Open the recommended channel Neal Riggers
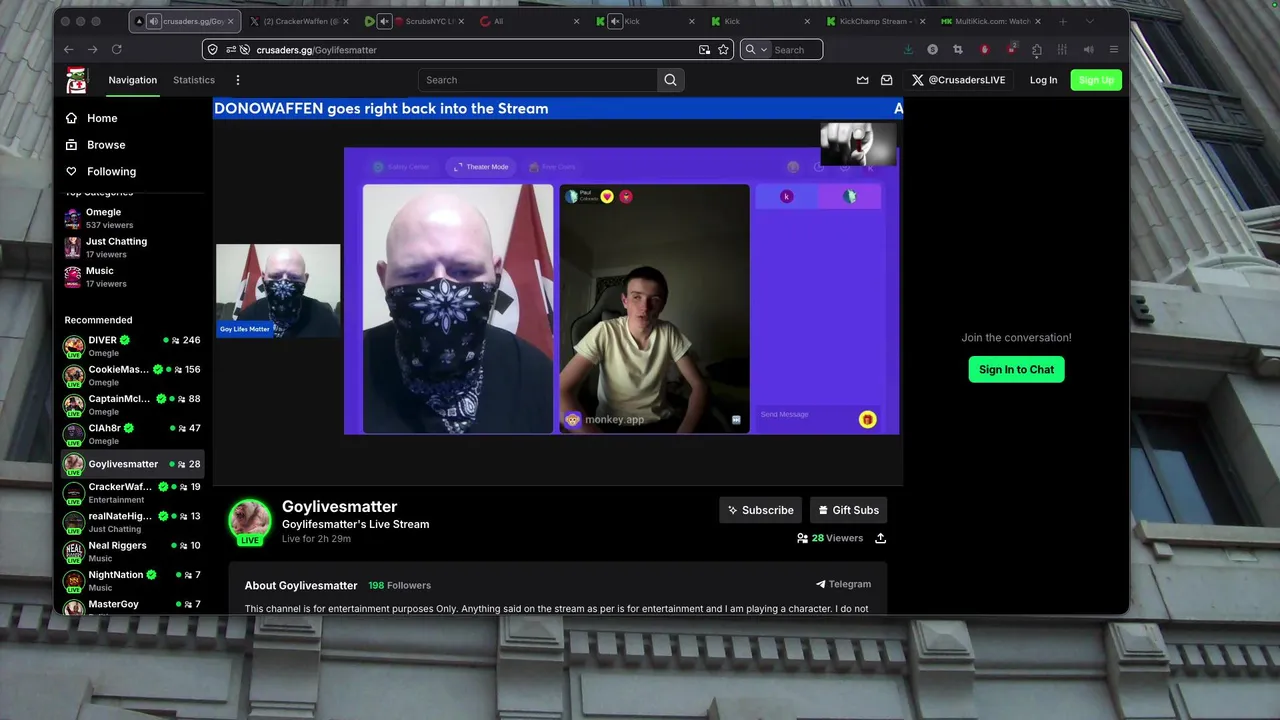This screenshot has width=1280, height=720. [133, 551]
